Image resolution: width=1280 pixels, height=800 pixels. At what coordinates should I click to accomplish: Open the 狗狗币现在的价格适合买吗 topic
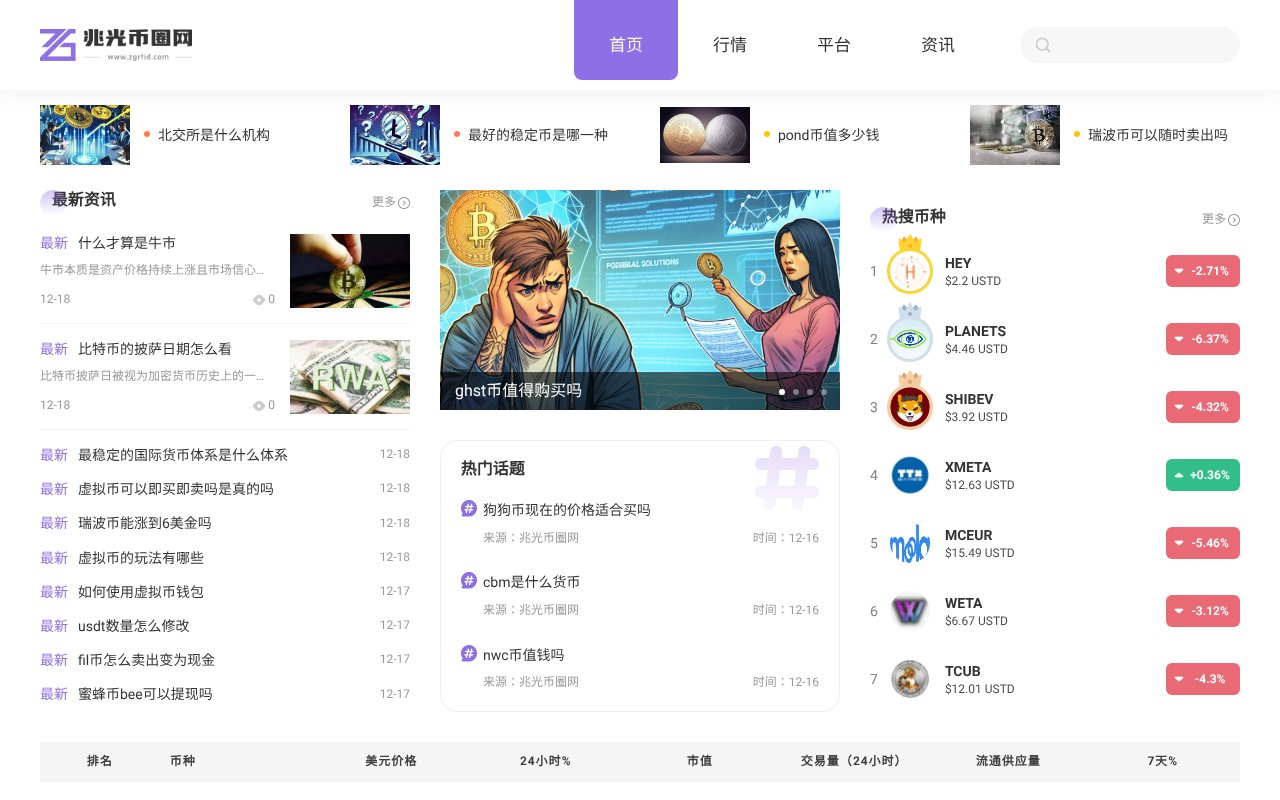click(567, 510)
